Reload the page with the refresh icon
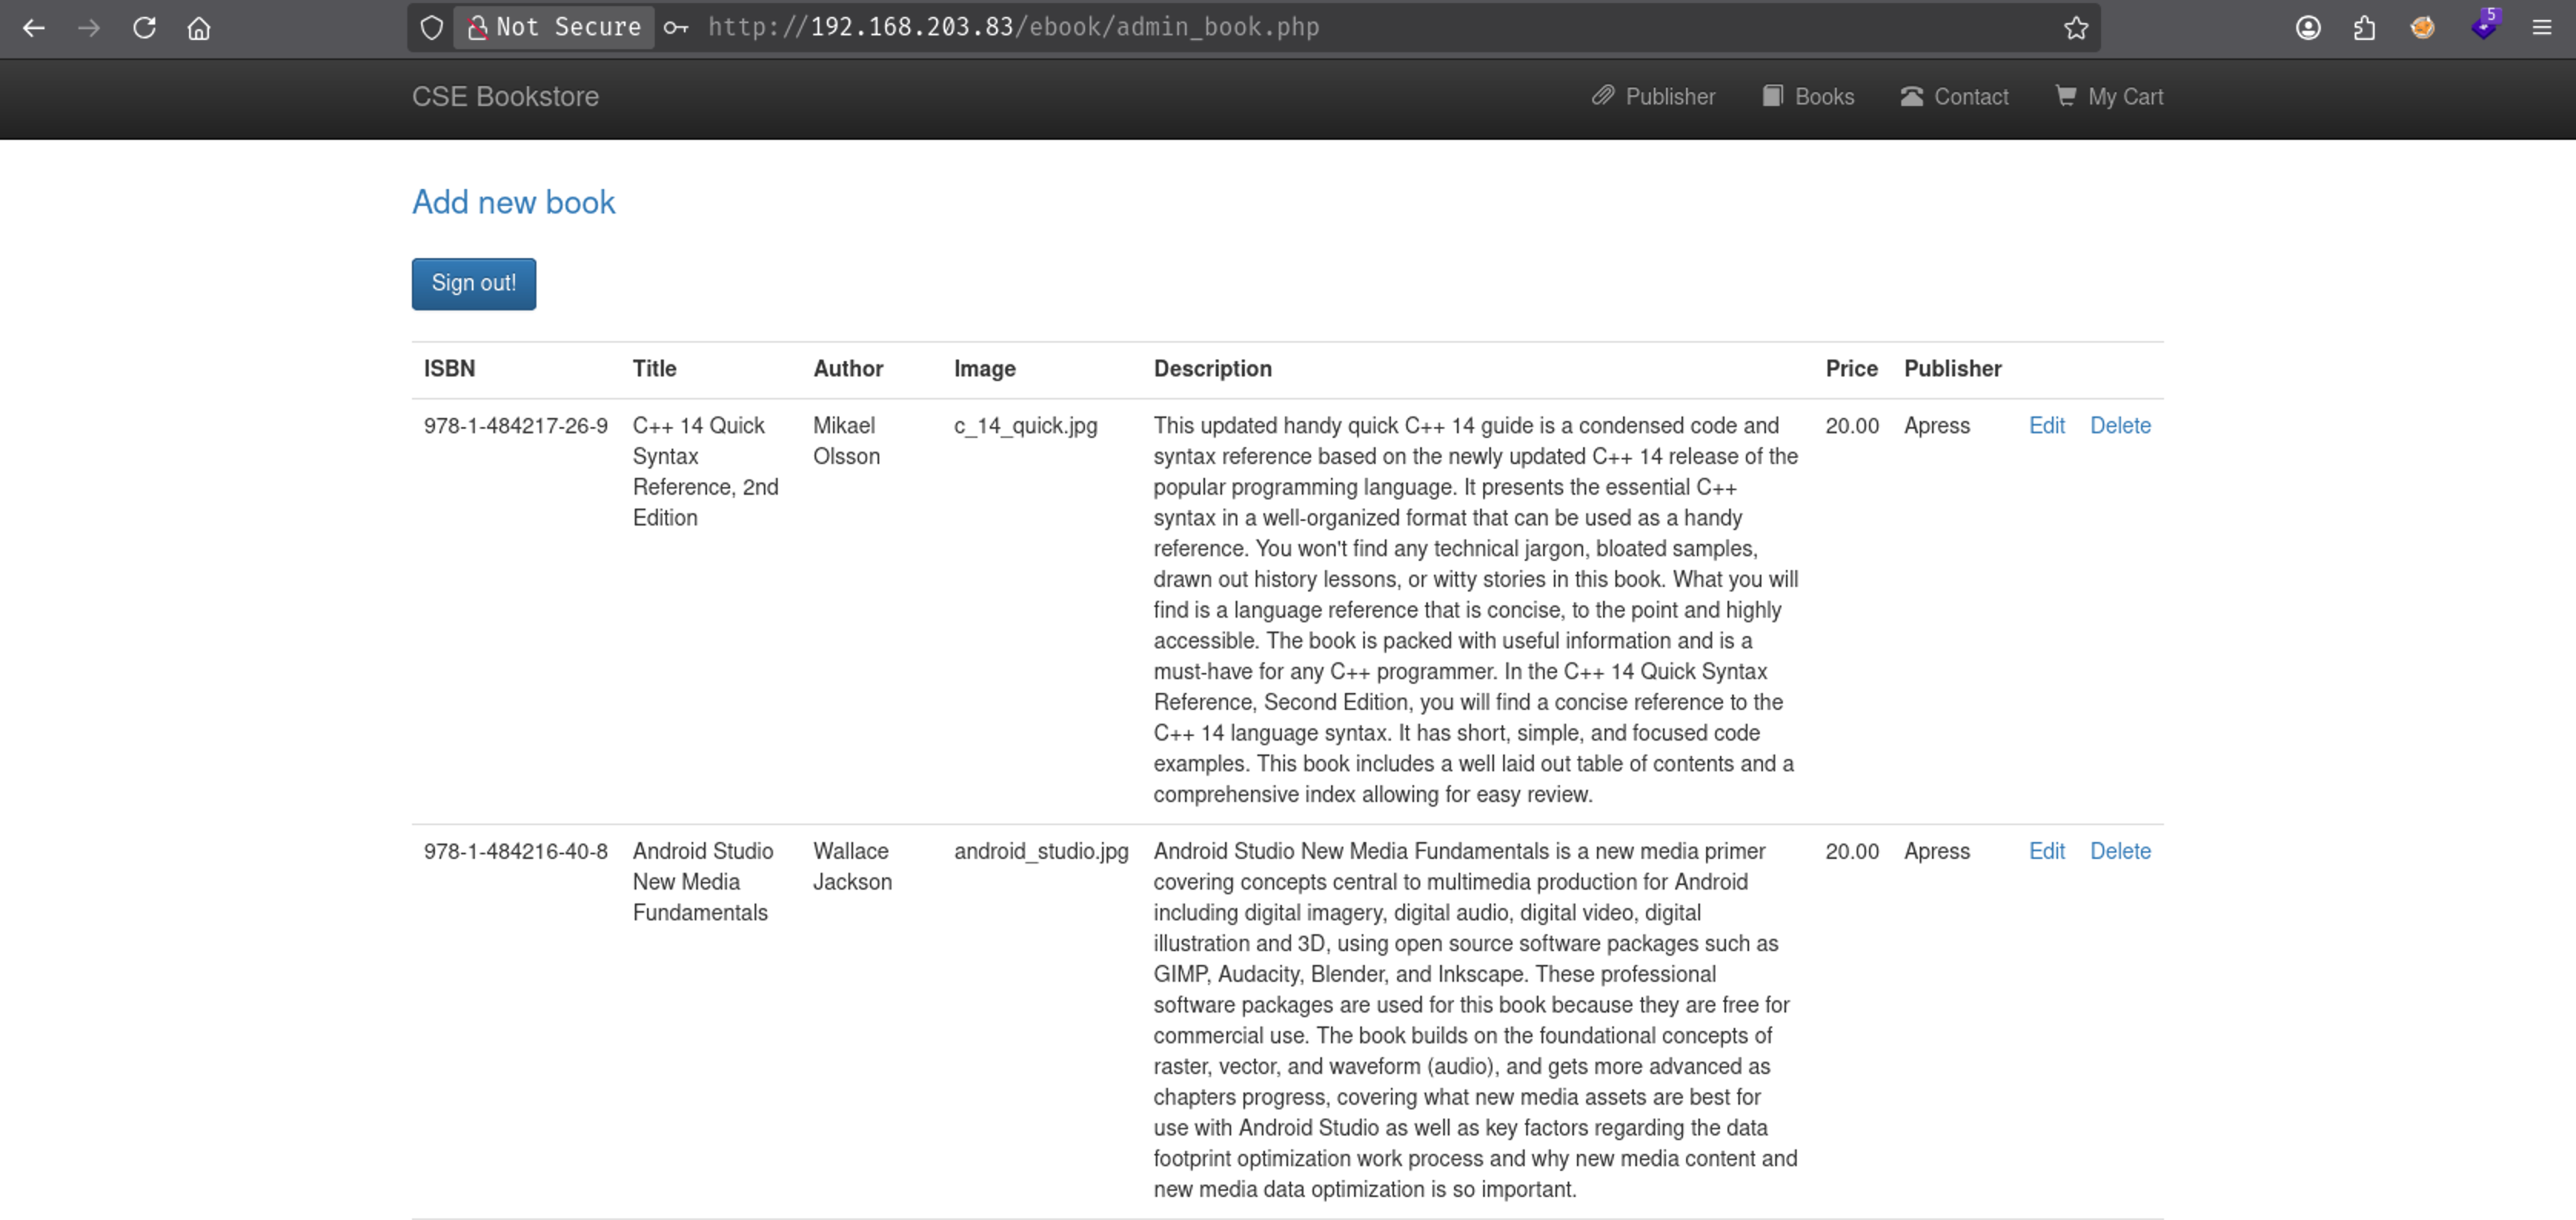 tap(144, 28)
